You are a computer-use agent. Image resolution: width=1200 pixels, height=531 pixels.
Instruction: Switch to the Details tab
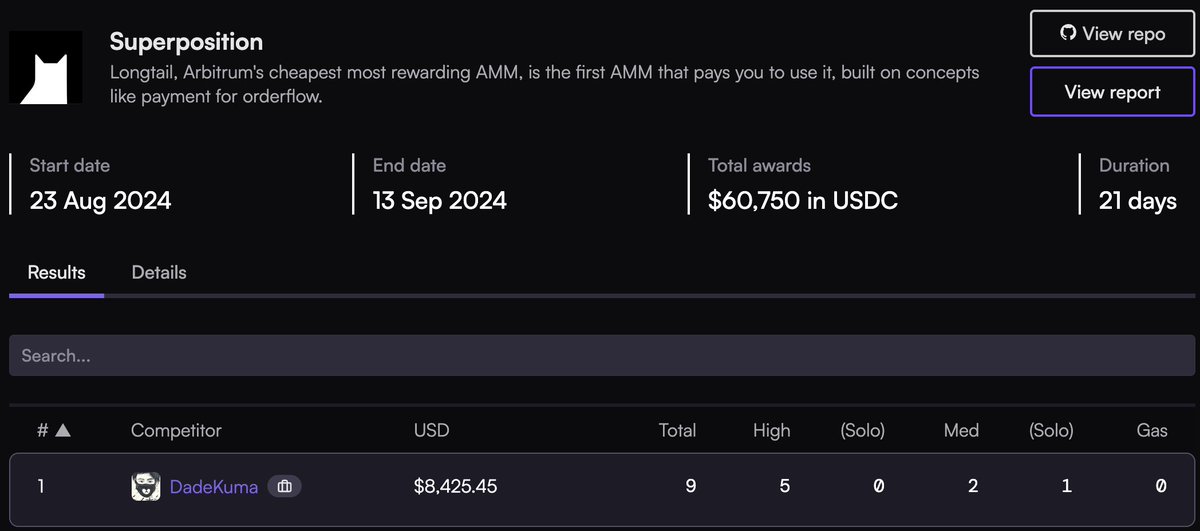159,272
